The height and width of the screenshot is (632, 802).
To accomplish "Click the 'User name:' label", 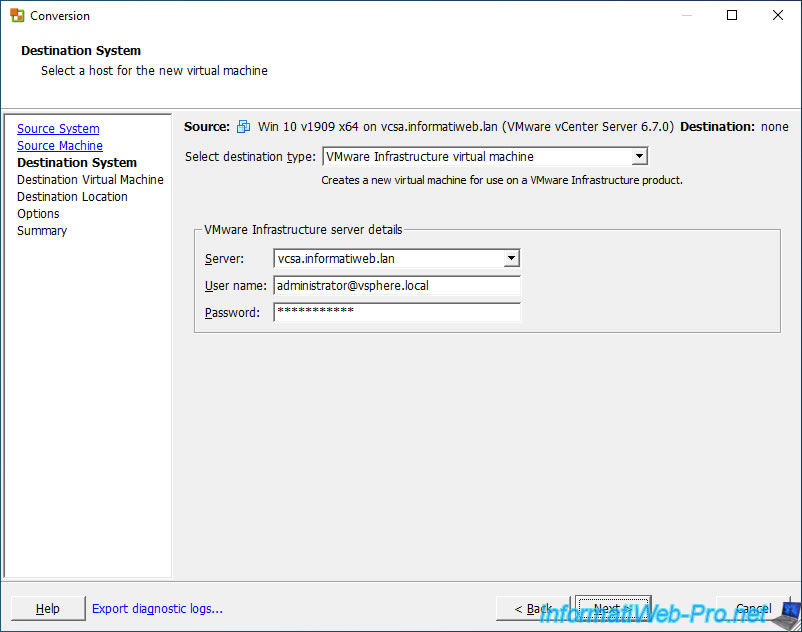I will 236,286.
